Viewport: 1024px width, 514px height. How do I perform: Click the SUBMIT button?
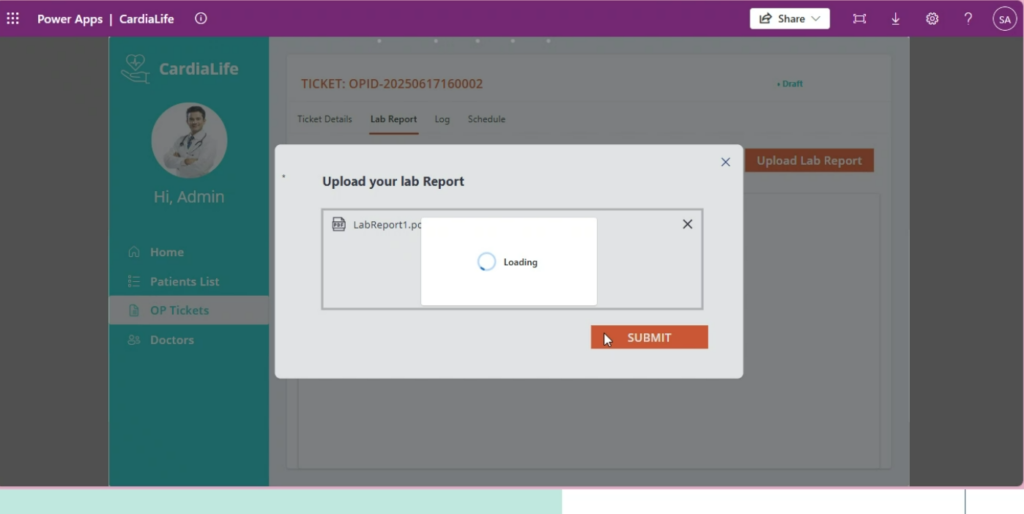pyautogui.click(x=649, y=337)
